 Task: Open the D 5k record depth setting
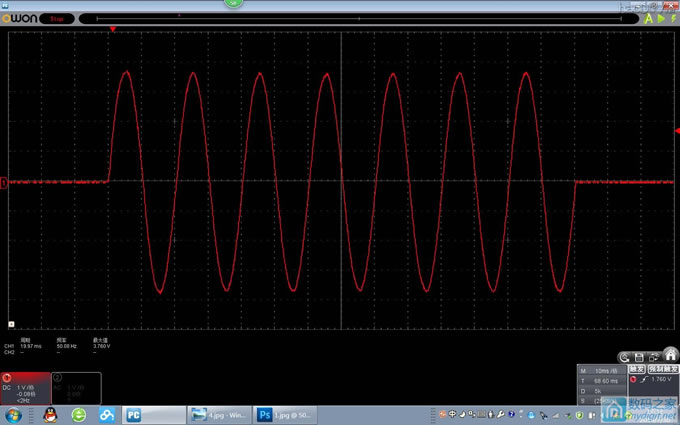(603, 390)
